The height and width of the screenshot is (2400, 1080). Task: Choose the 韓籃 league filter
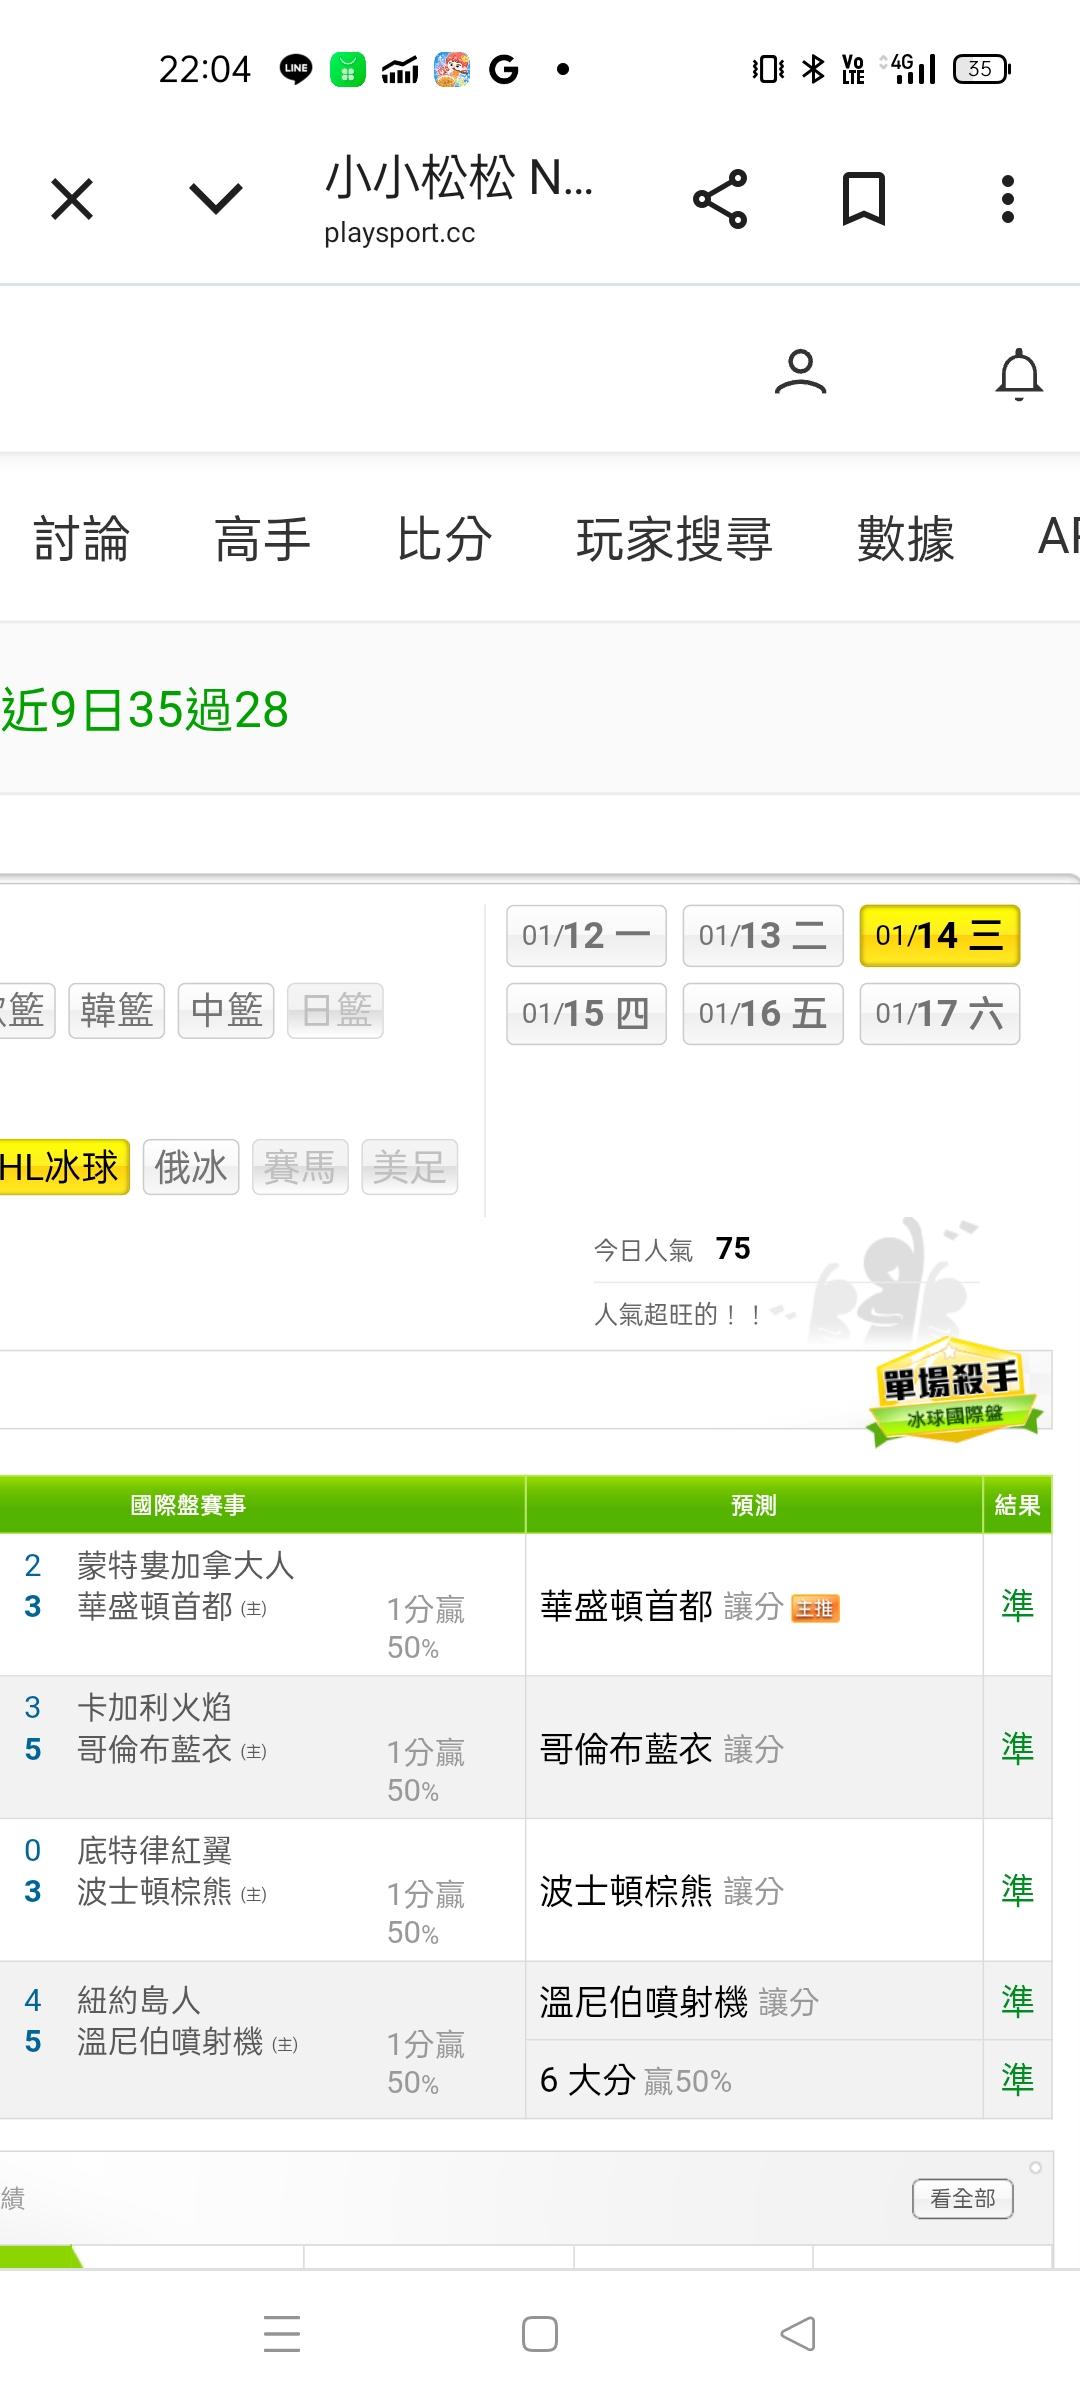point(116,1010)
